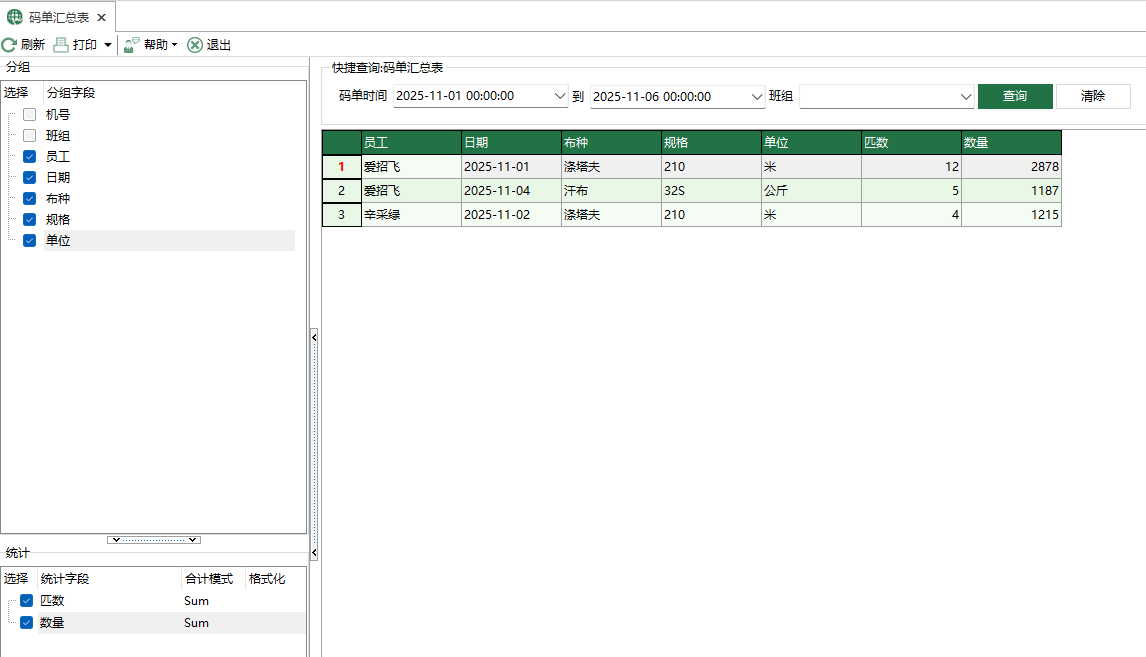Click the globe icon on the 码单汇总表 tab
Image resolution: width=1146 pixels, height=657 pixels.
(12, 17)
